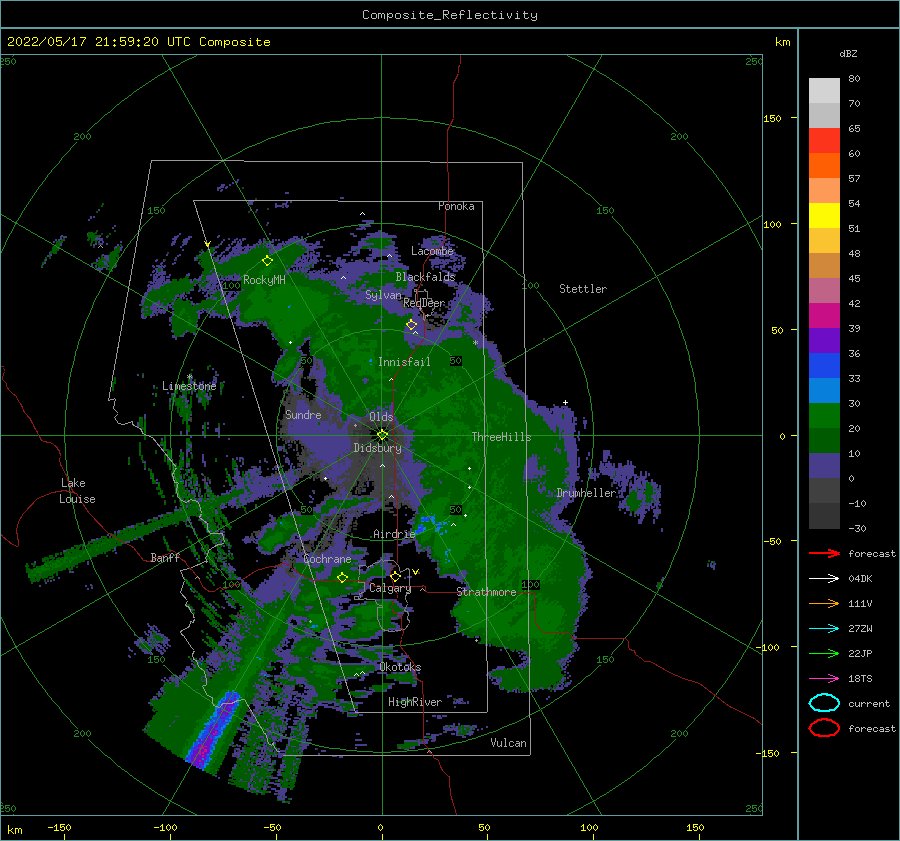Click the Okotoks label
The image size is (900, 841).
(400, 667)
